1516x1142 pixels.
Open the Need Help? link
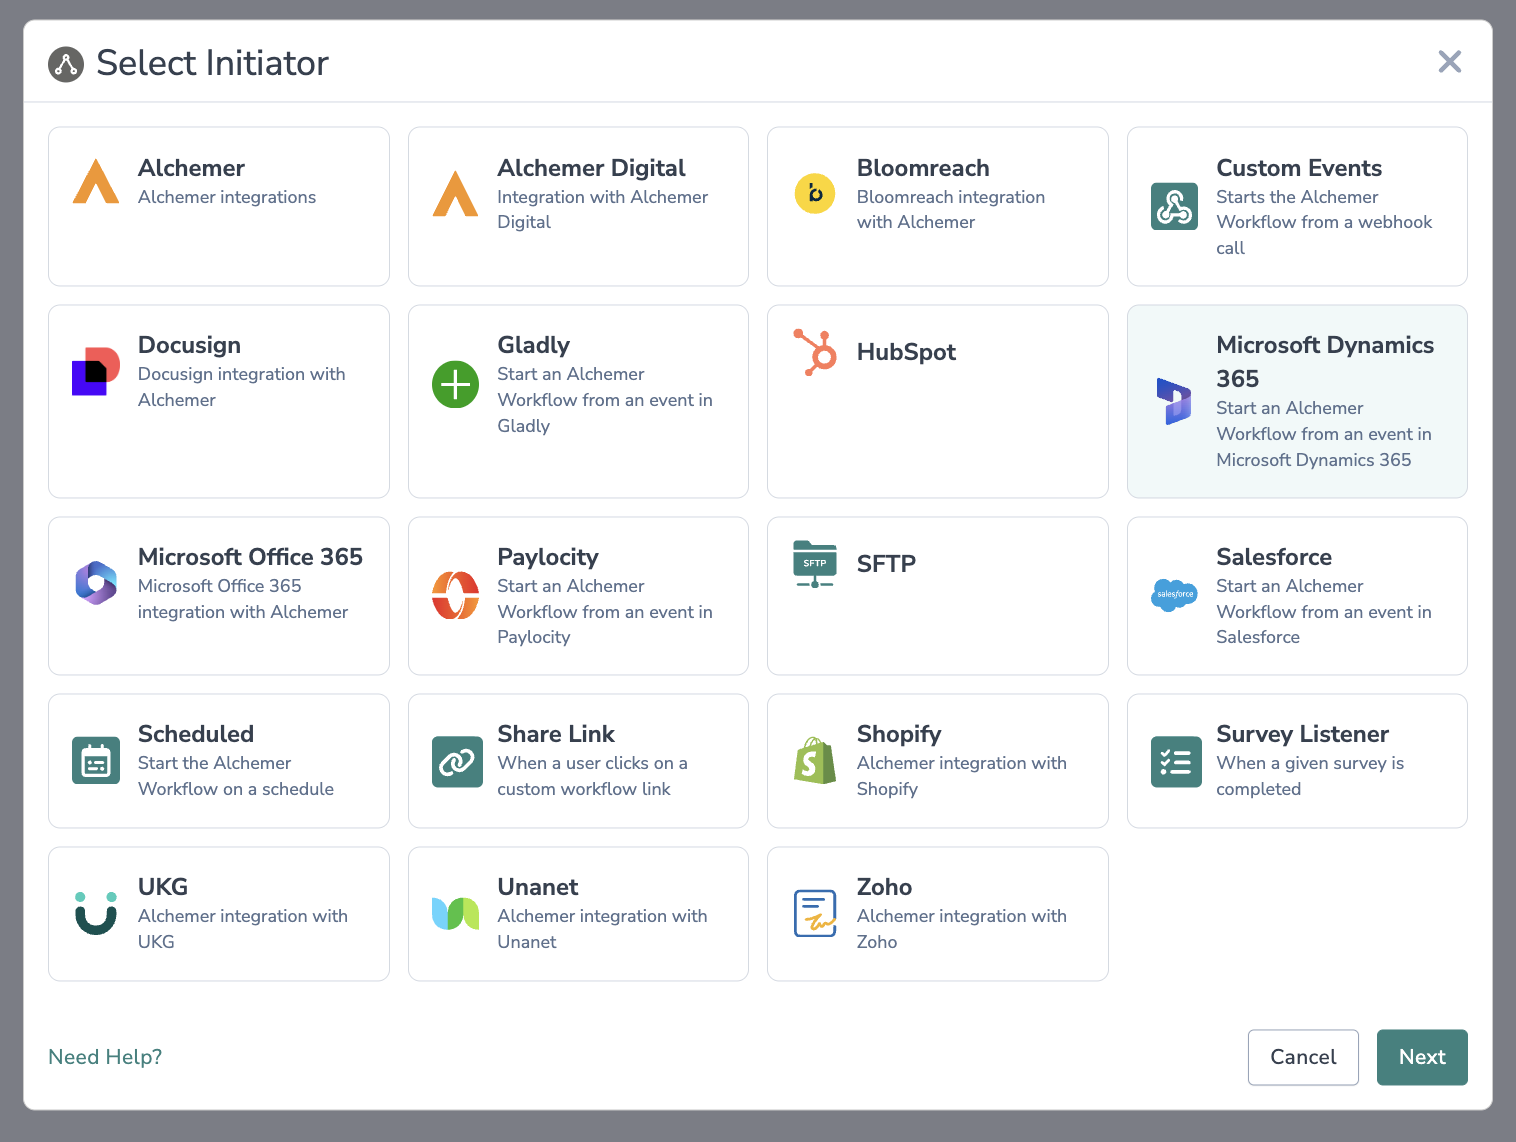[x=105, y=1057]
